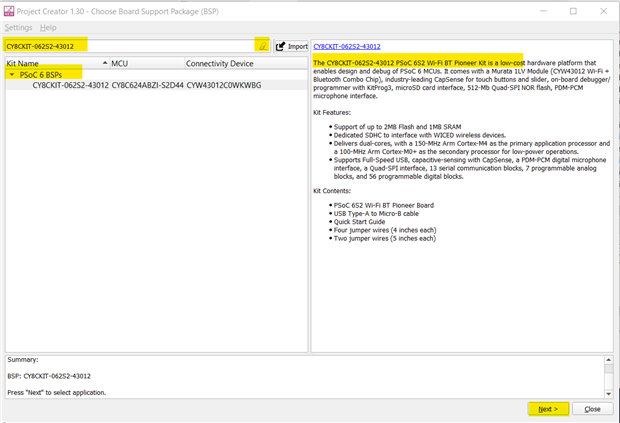
Task: Click the 'Quick Start Guide' bullet text
Action: pyautogui.click(x=359, y=222)
